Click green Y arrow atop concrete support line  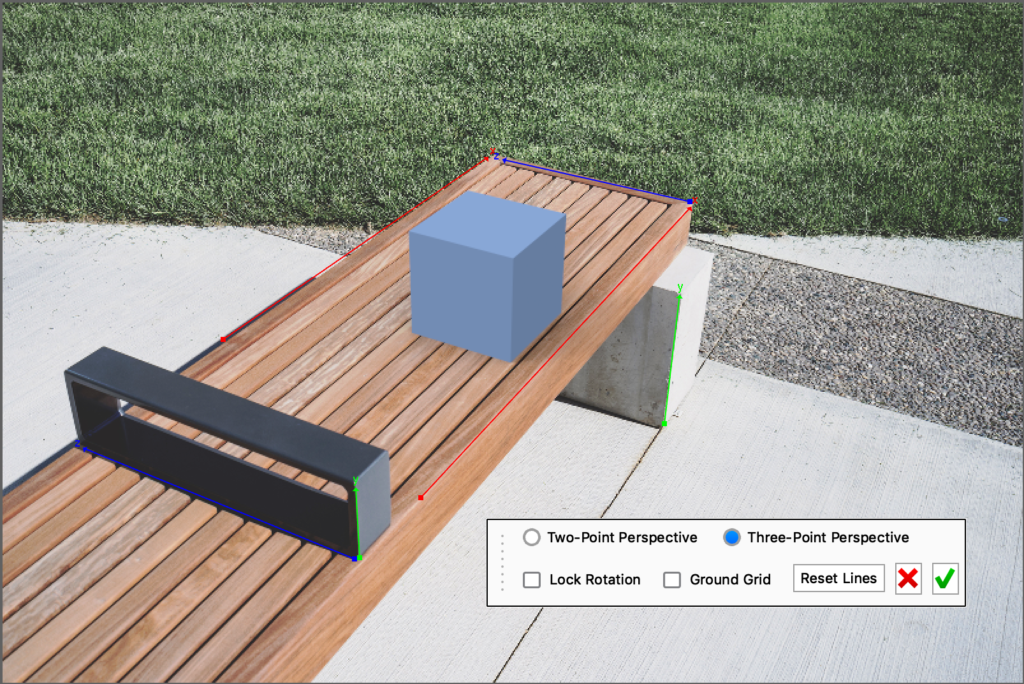tap(680, 289)
